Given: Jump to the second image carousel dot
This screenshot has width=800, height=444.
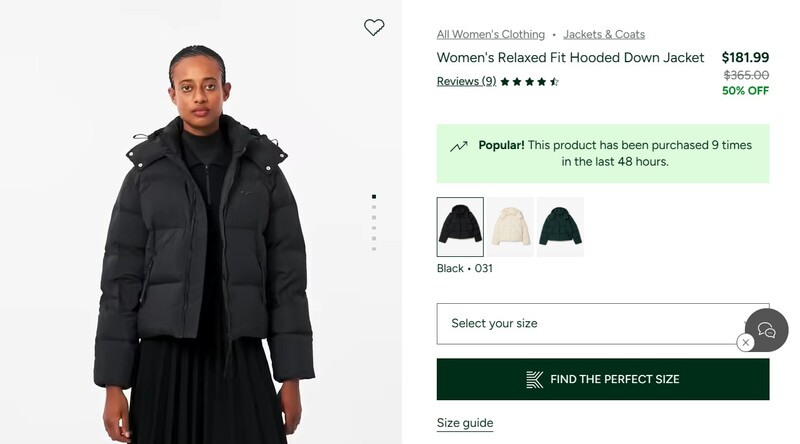Looking at the screenshot, I should click(x=374, y=207).
